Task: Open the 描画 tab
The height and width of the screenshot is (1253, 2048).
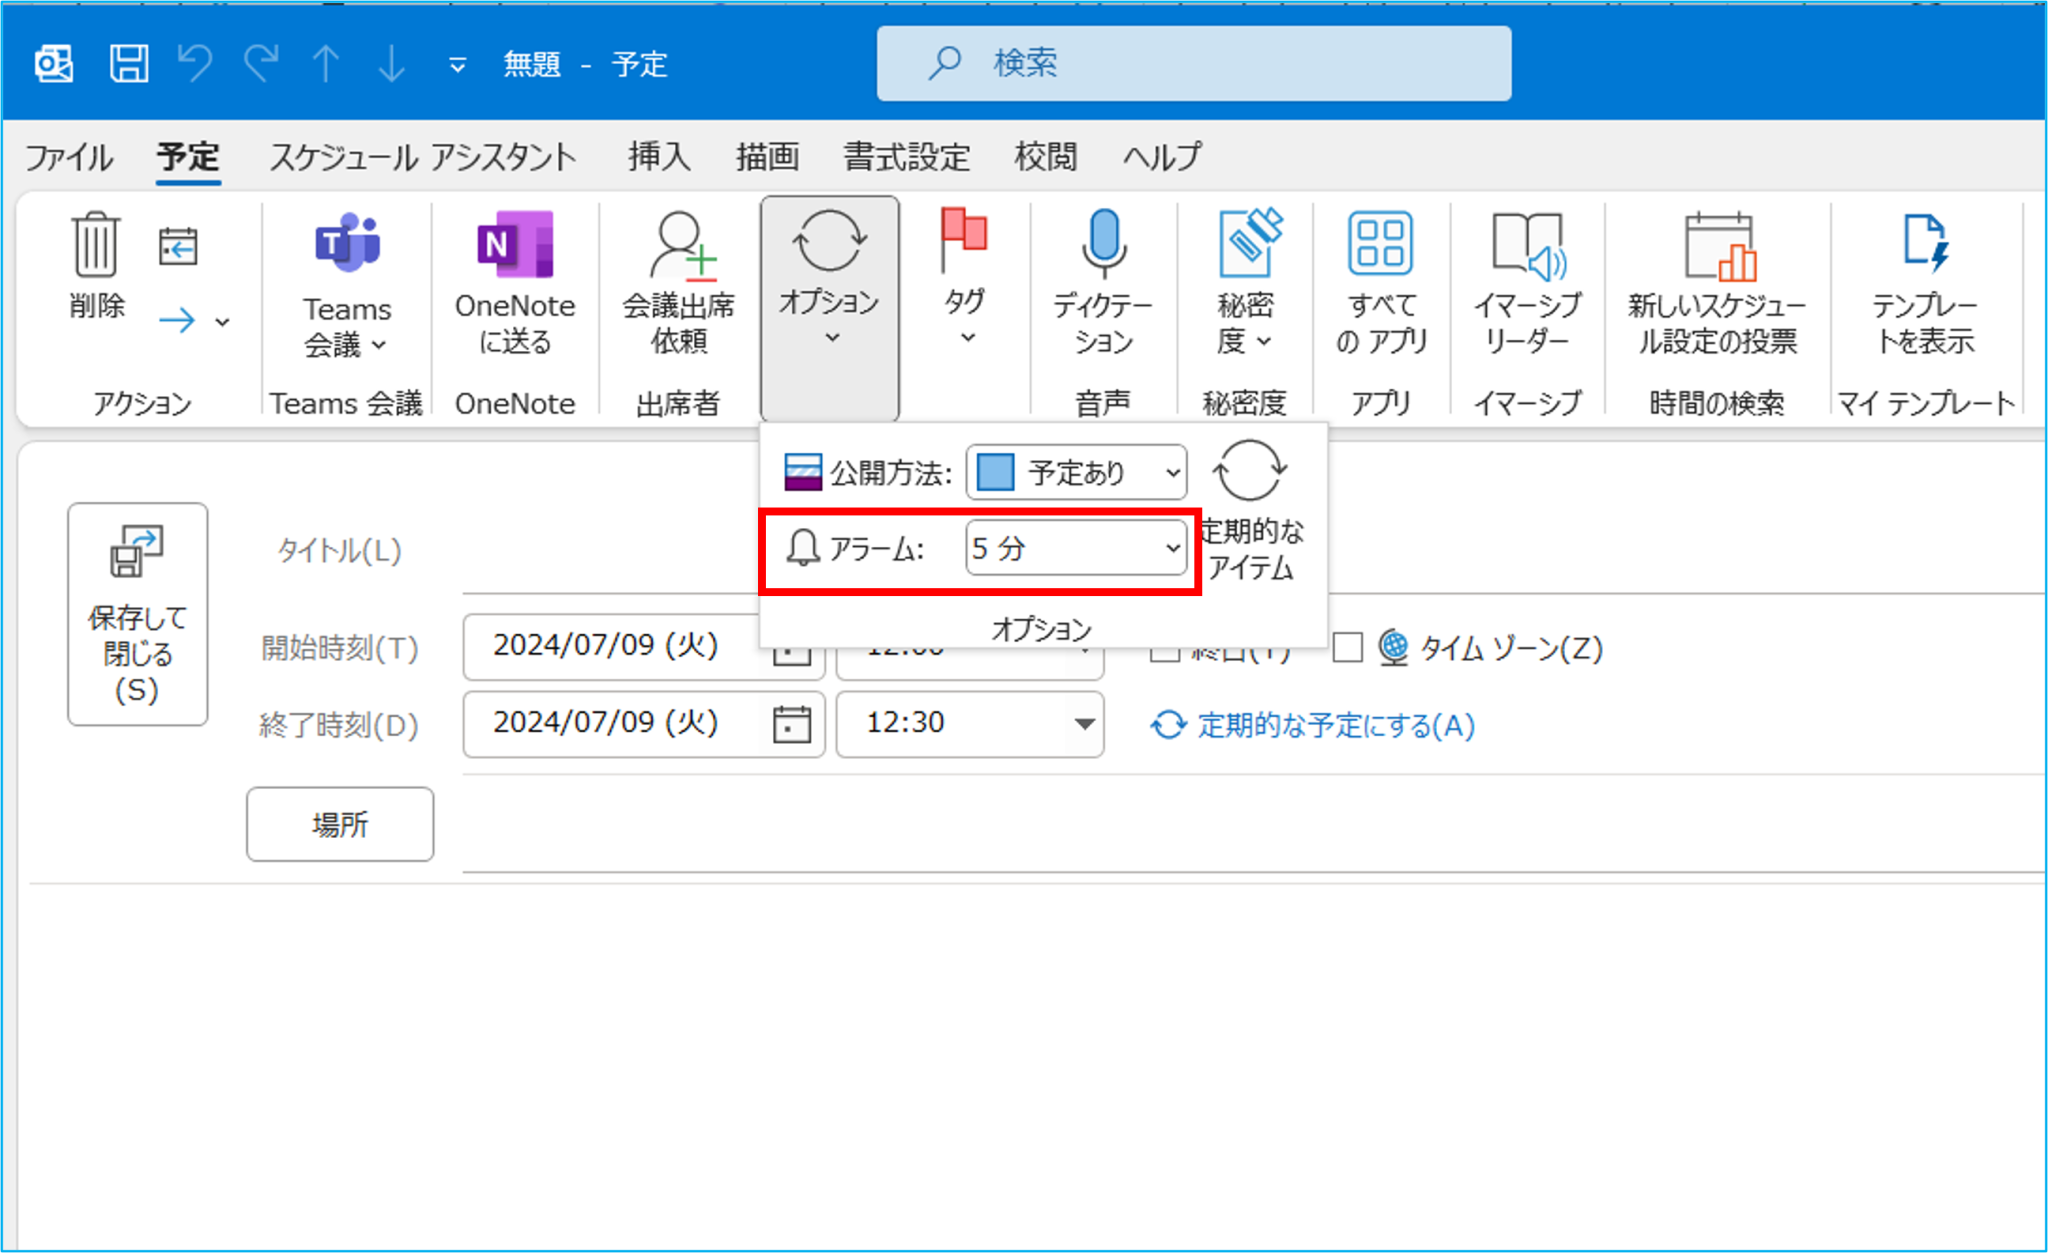Action: point(768,156)
